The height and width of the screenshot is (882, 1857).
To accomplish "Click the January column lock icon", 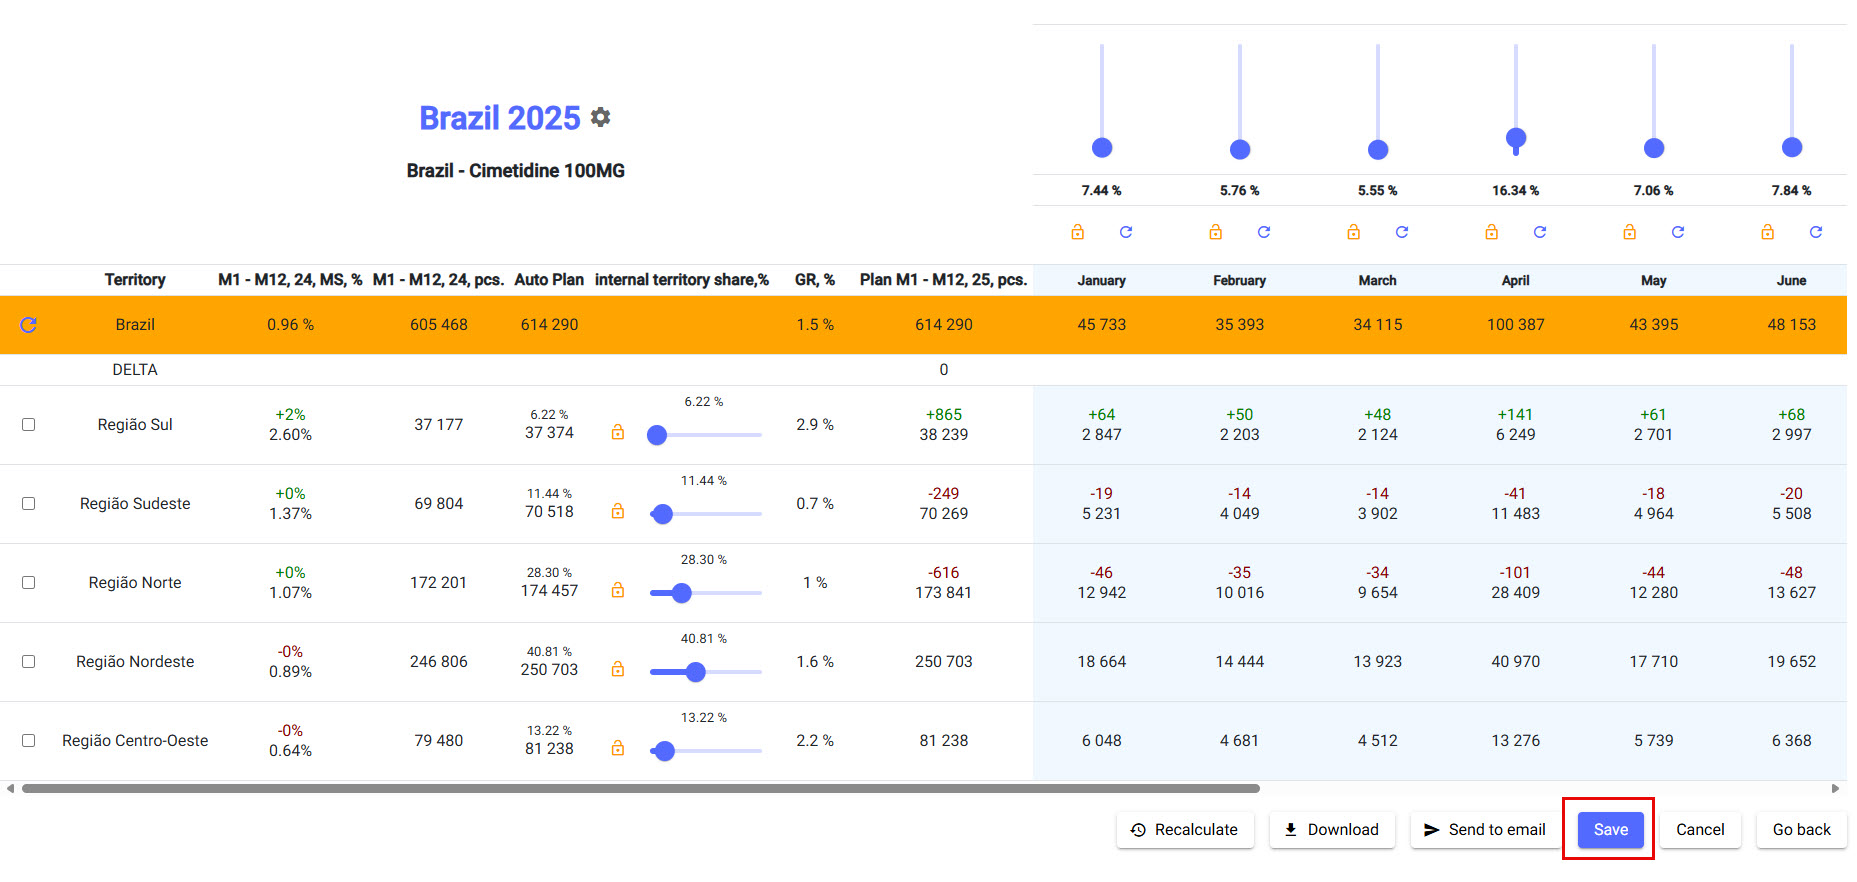I will click(x=1077, y=232).
